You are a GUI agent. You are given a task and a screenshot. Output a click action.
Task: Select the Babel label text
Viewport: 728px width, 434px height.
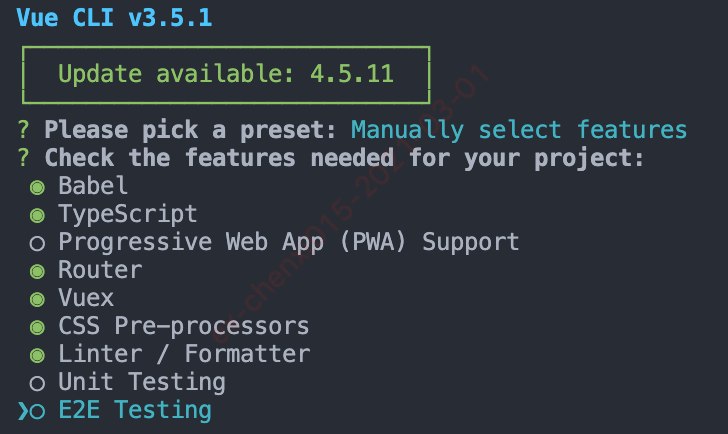tap(93, 186)
